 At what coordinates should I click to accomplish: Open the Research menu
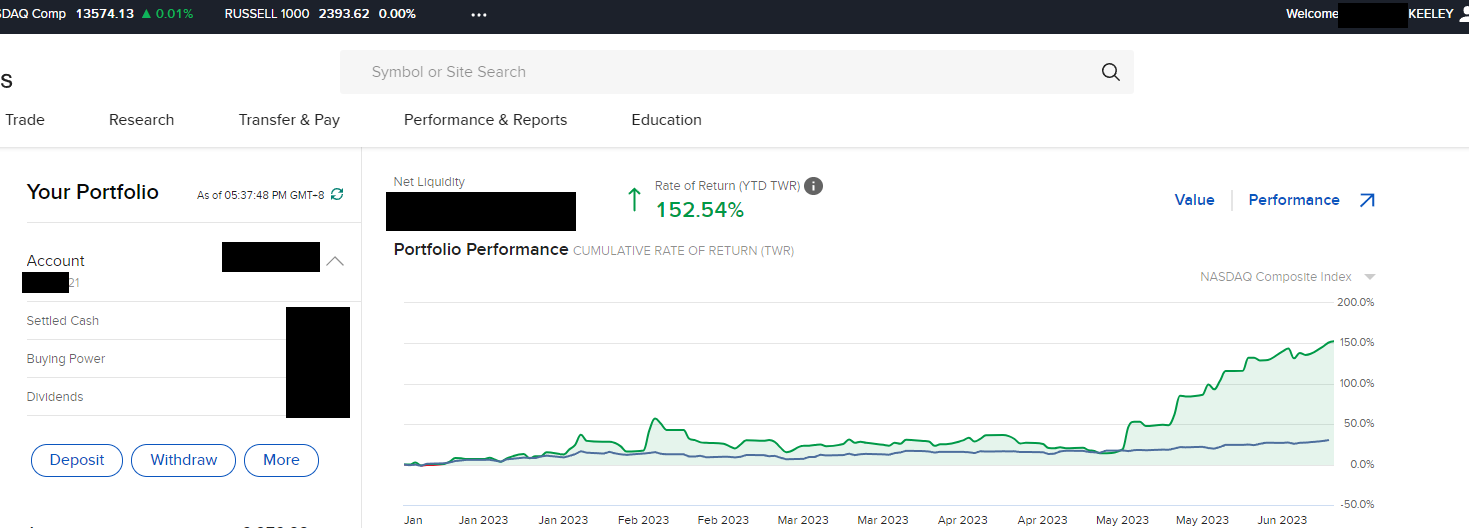click(141, 120)
